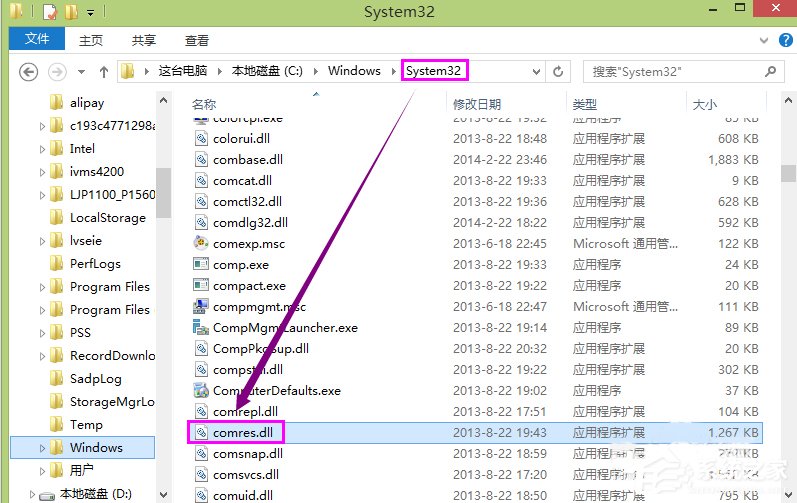Go forward with the Forward arrow button
Viewport: 797px width, 503px height.
click(x=57, y=72)
